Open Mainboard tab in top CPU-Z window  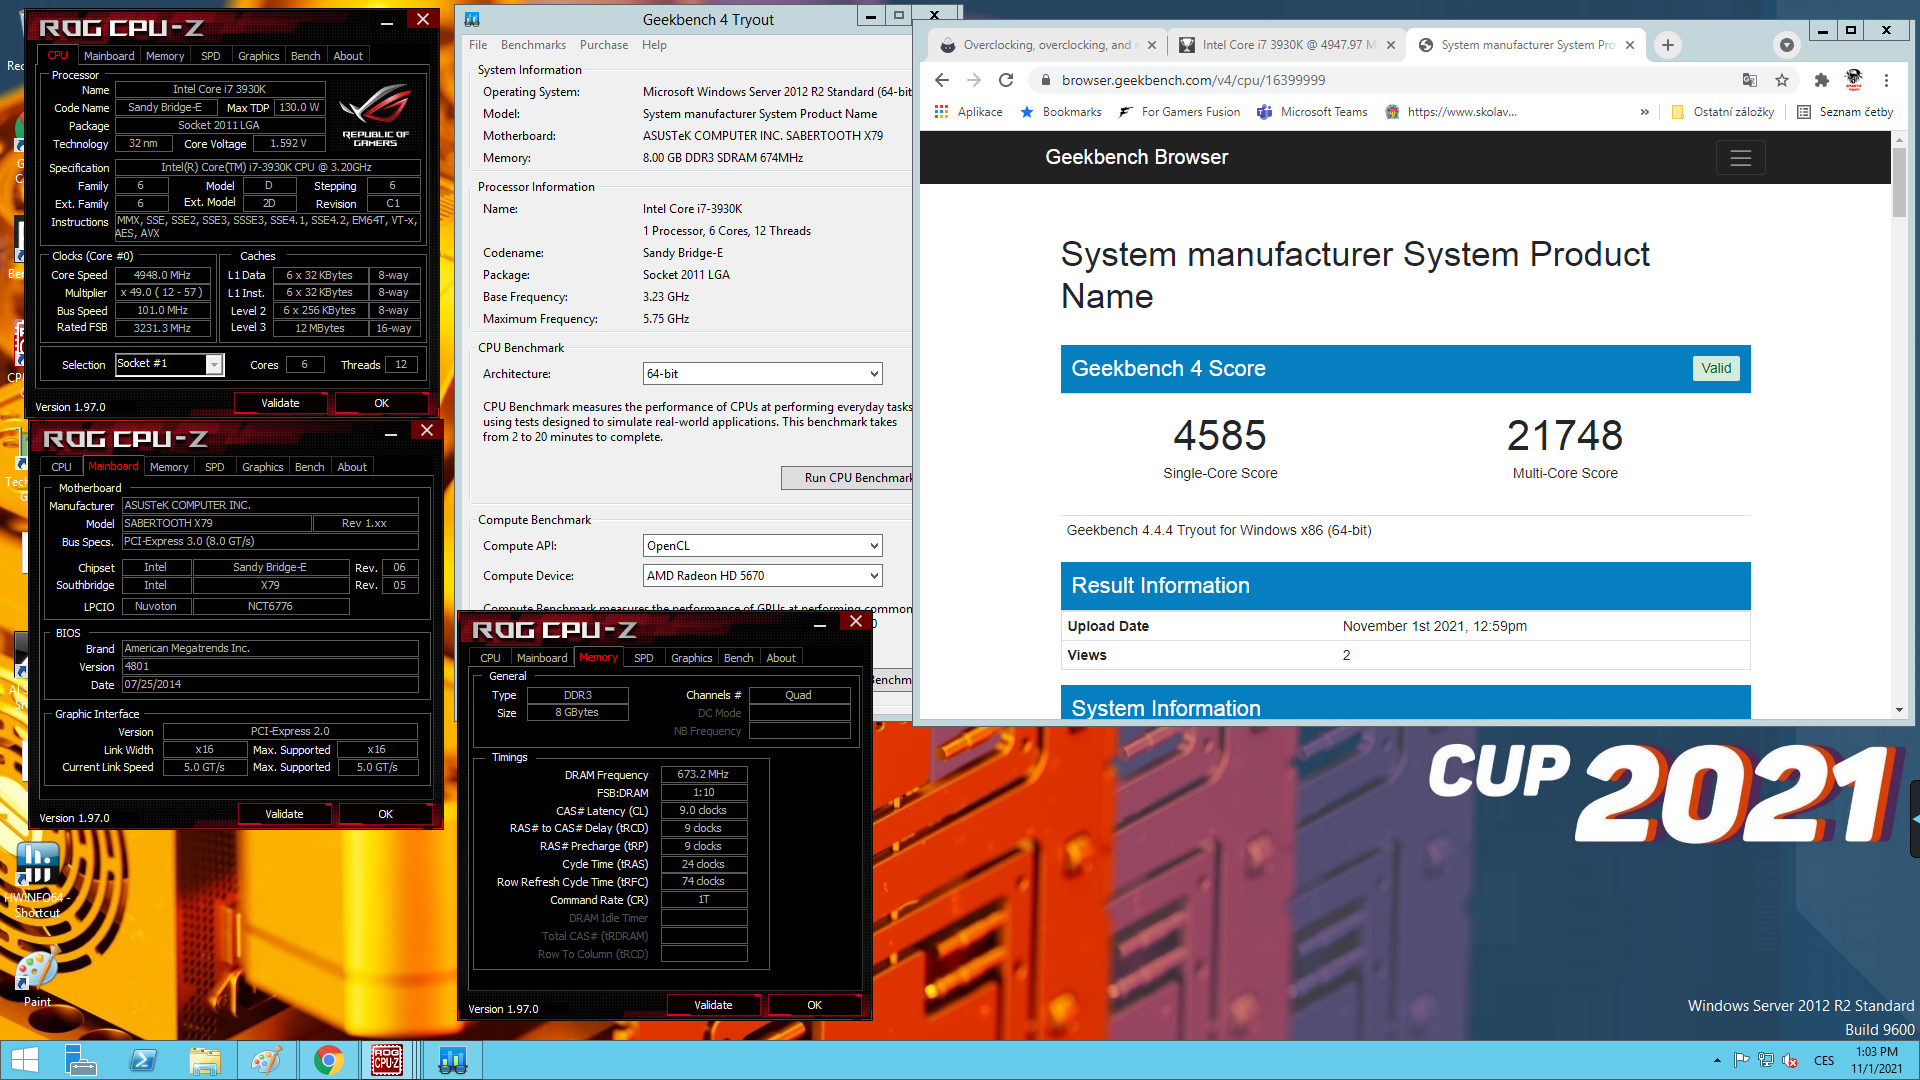click(108, 56)
